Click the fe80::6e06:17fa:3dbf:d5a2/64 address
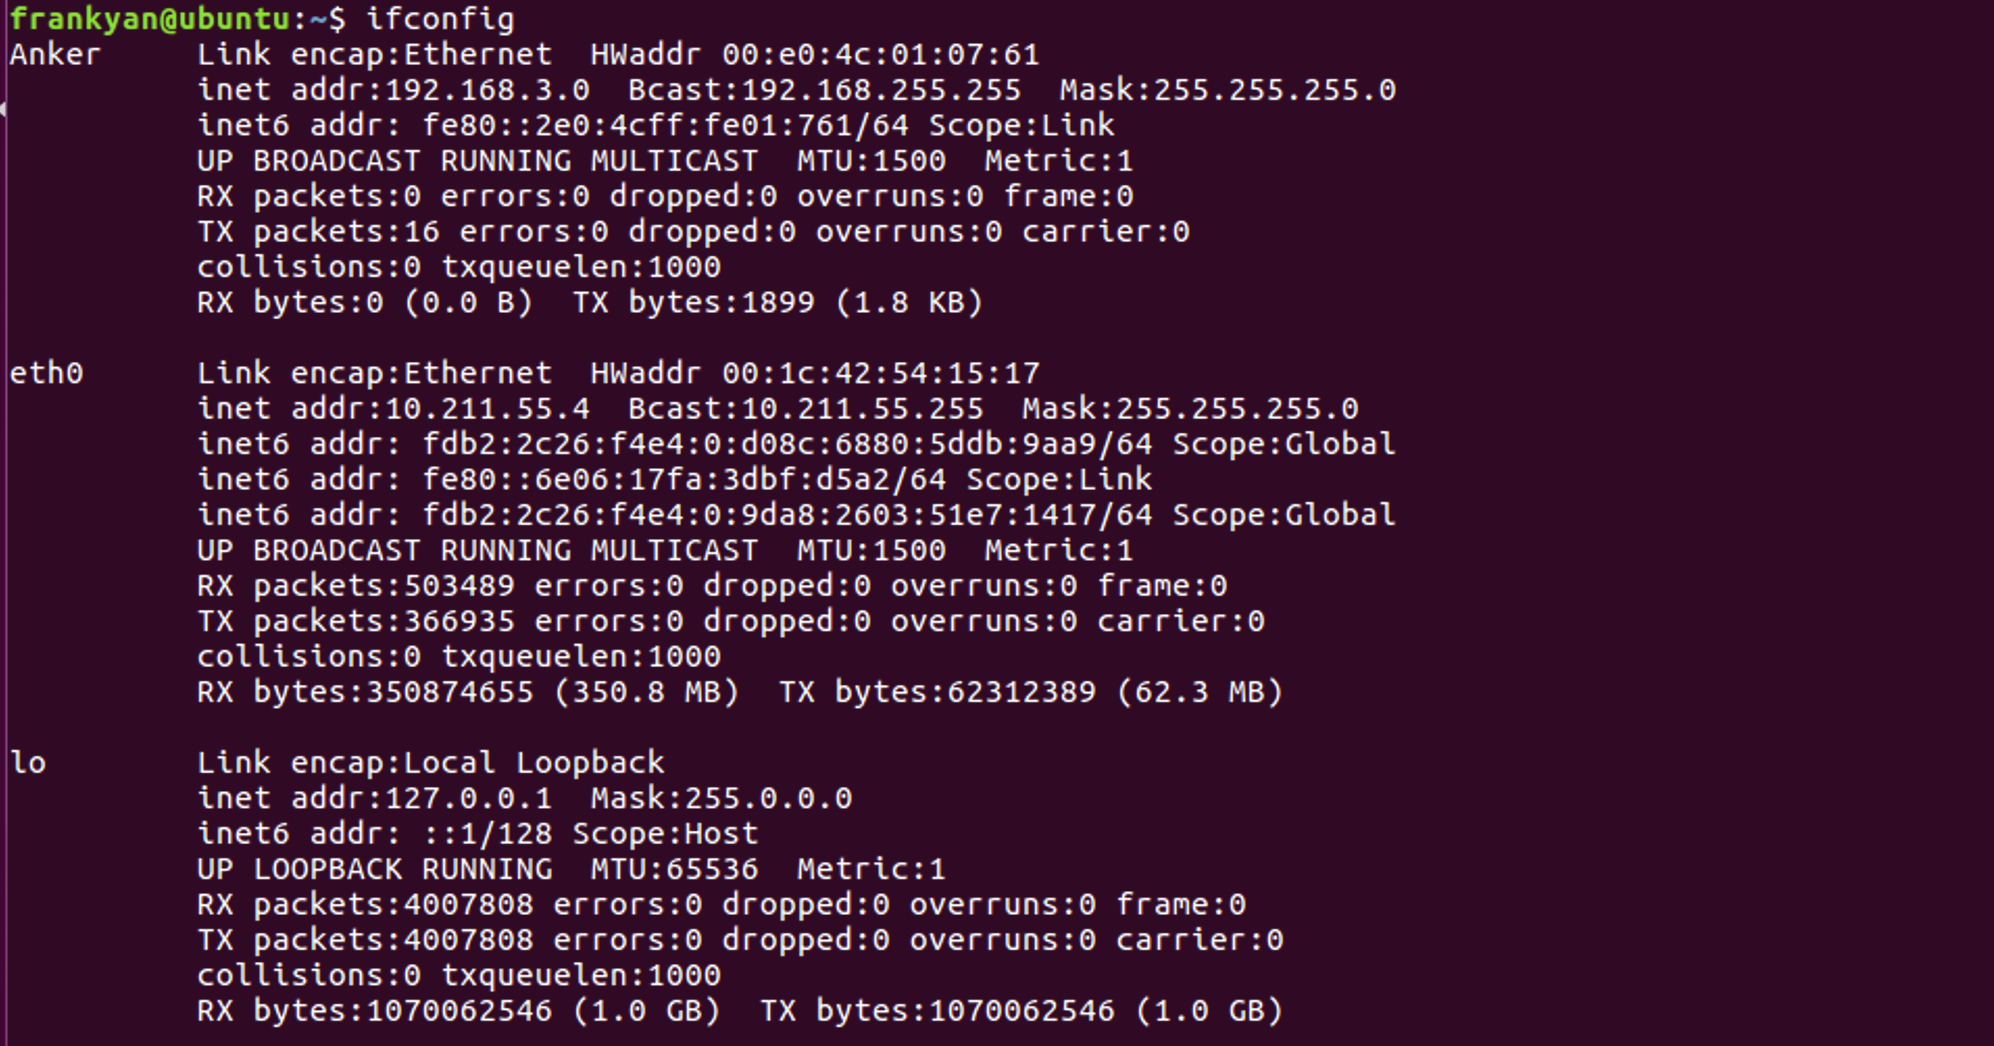The width and height of the screenshot is (1994, 1046). (x=684, y=480)
